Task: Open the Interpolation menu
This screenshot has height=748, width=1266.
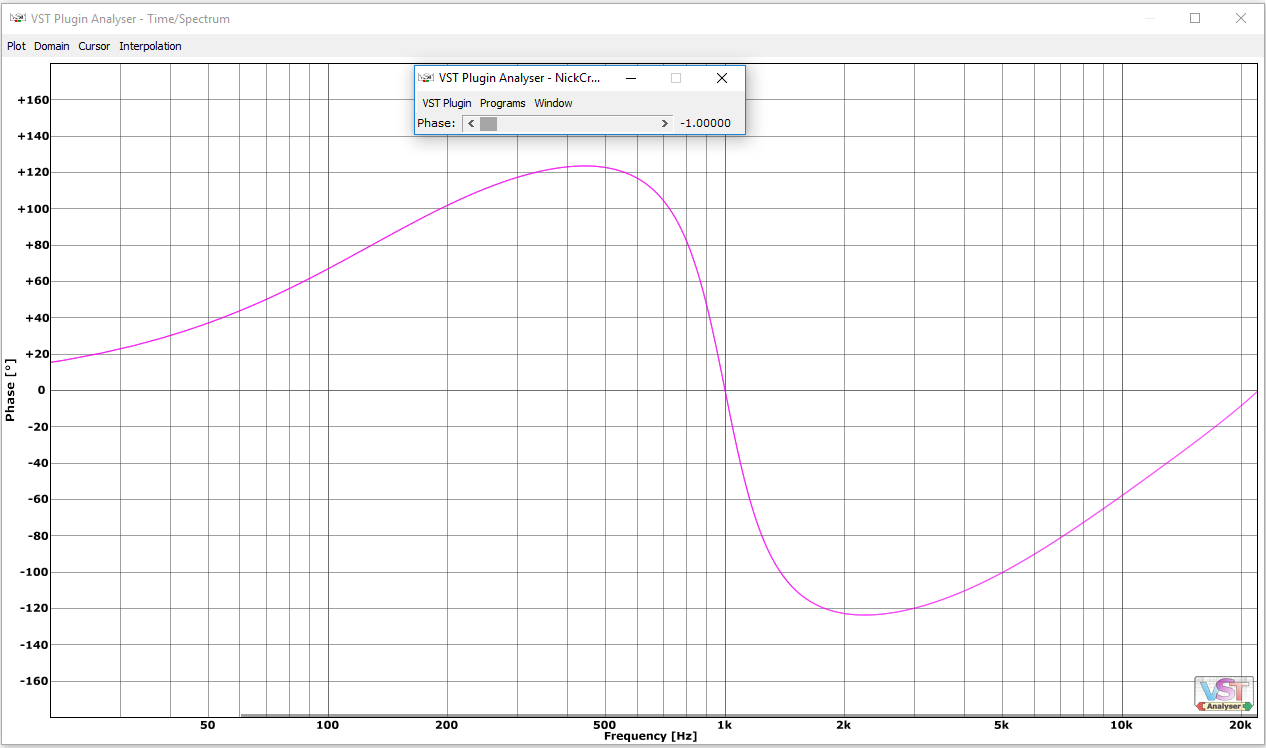Action: coord(150,46)
